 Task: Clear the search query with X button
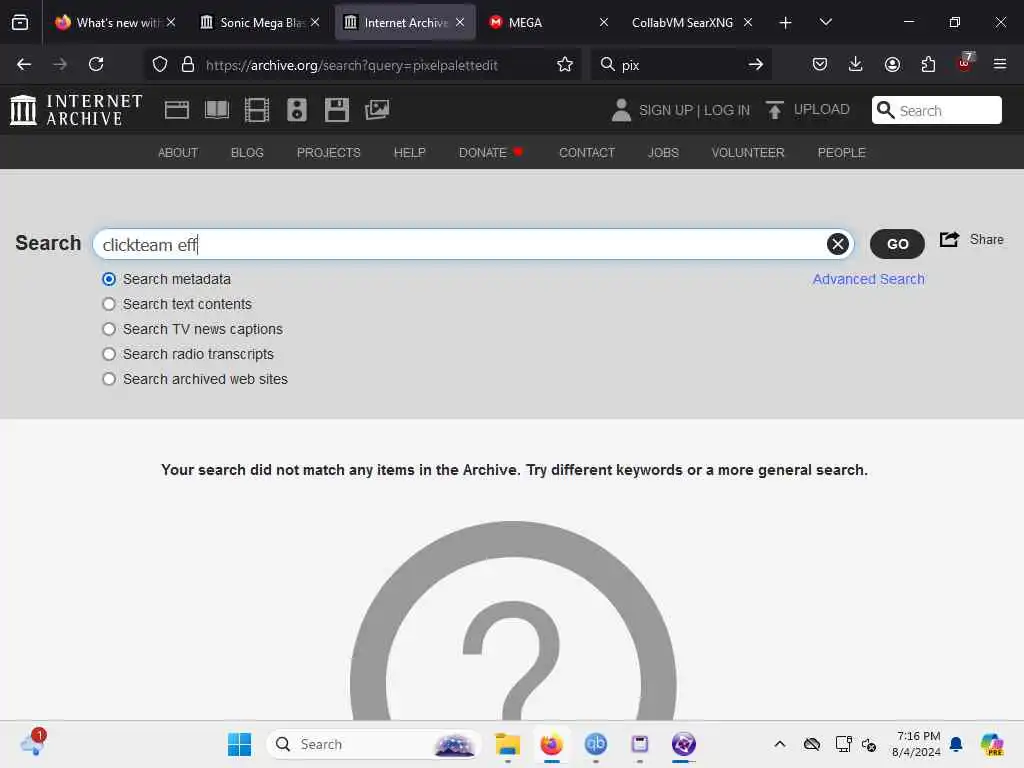click(x=838, y=244)
